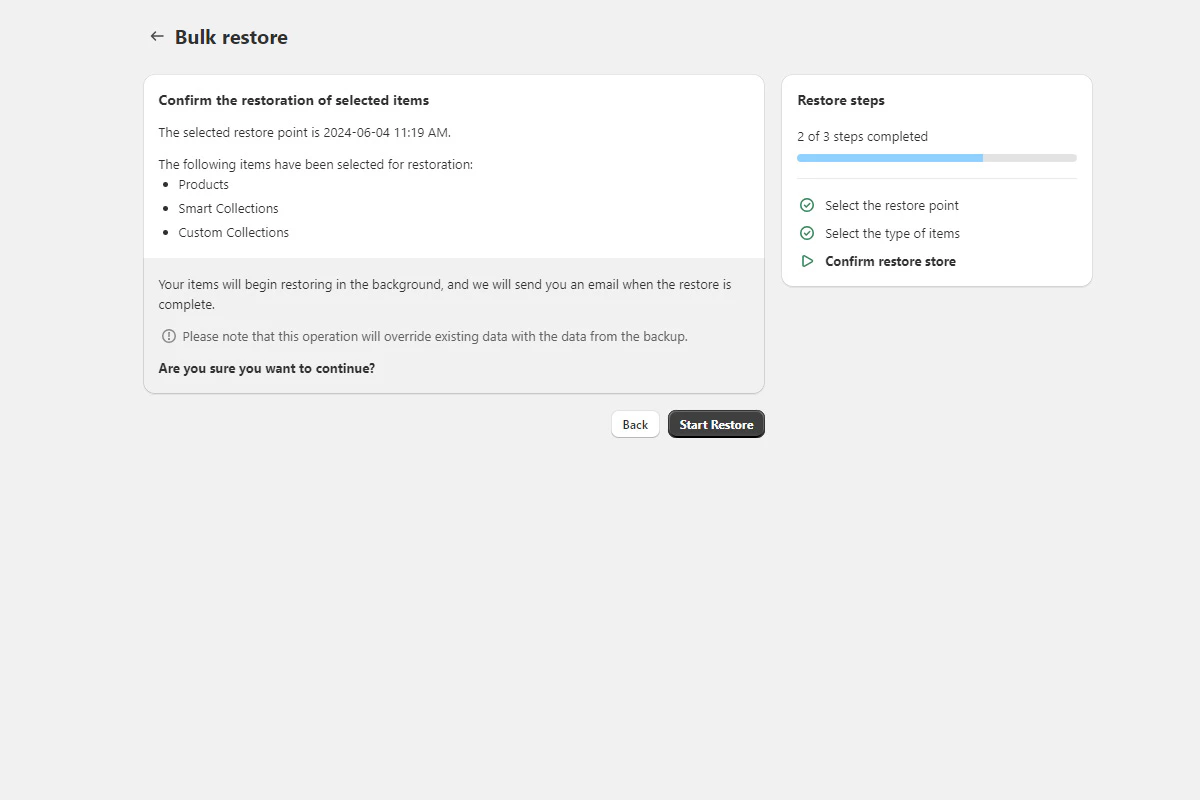Image resolution: width=1200 pixels, height=800 pixels.
Task: Click the bullet icon beside Custom Collections
Action: pos(166,232)
